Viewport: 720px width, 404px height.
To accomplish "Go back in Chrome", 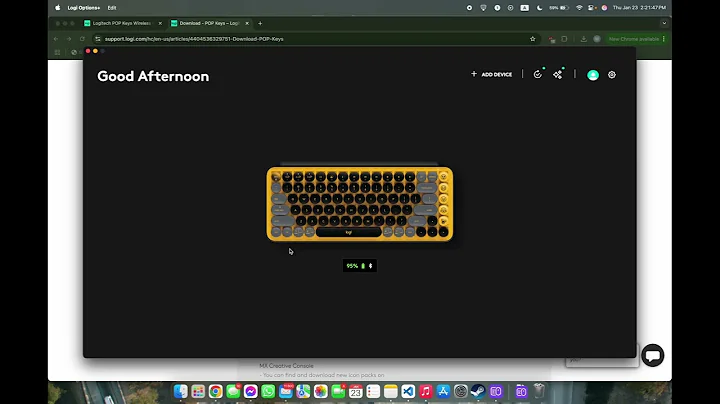I will (56, 39).
